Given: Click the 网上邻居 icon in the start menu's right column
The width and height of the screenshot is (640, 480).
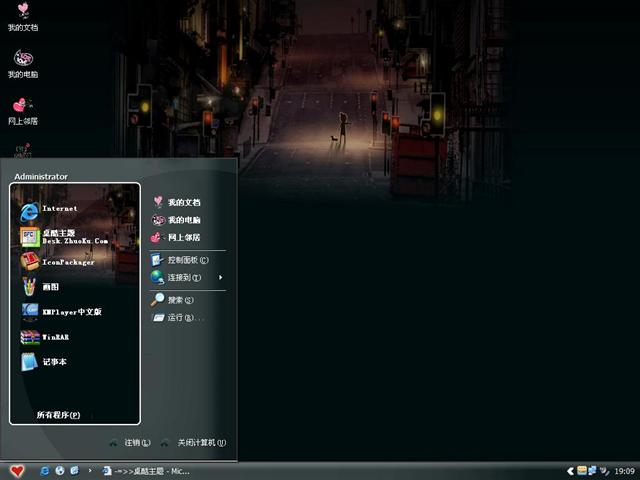Looking at the screenshot, I should [x=156, y=237].
